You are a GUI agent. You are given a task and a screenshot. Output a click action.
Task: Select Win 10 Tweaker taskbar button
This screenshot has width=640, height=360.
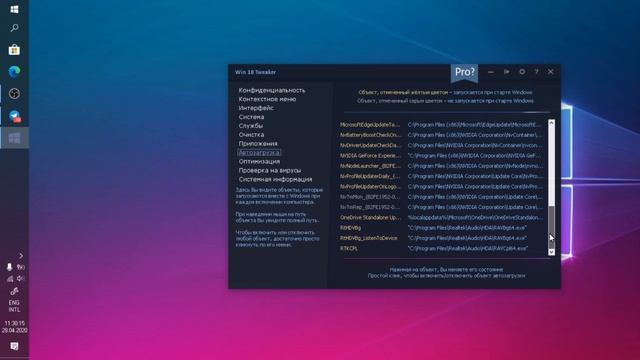pos(14,138)
